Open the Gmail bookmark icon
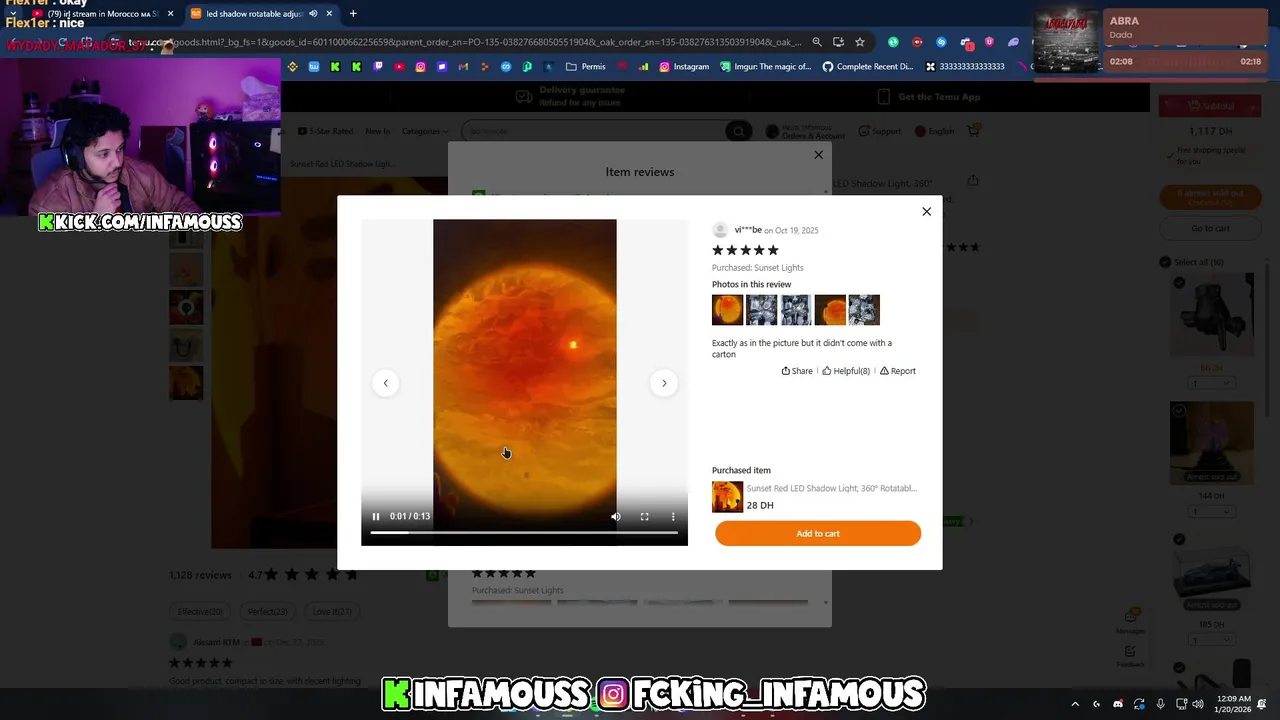The image size is (1280, 720). tap(463, 67)
